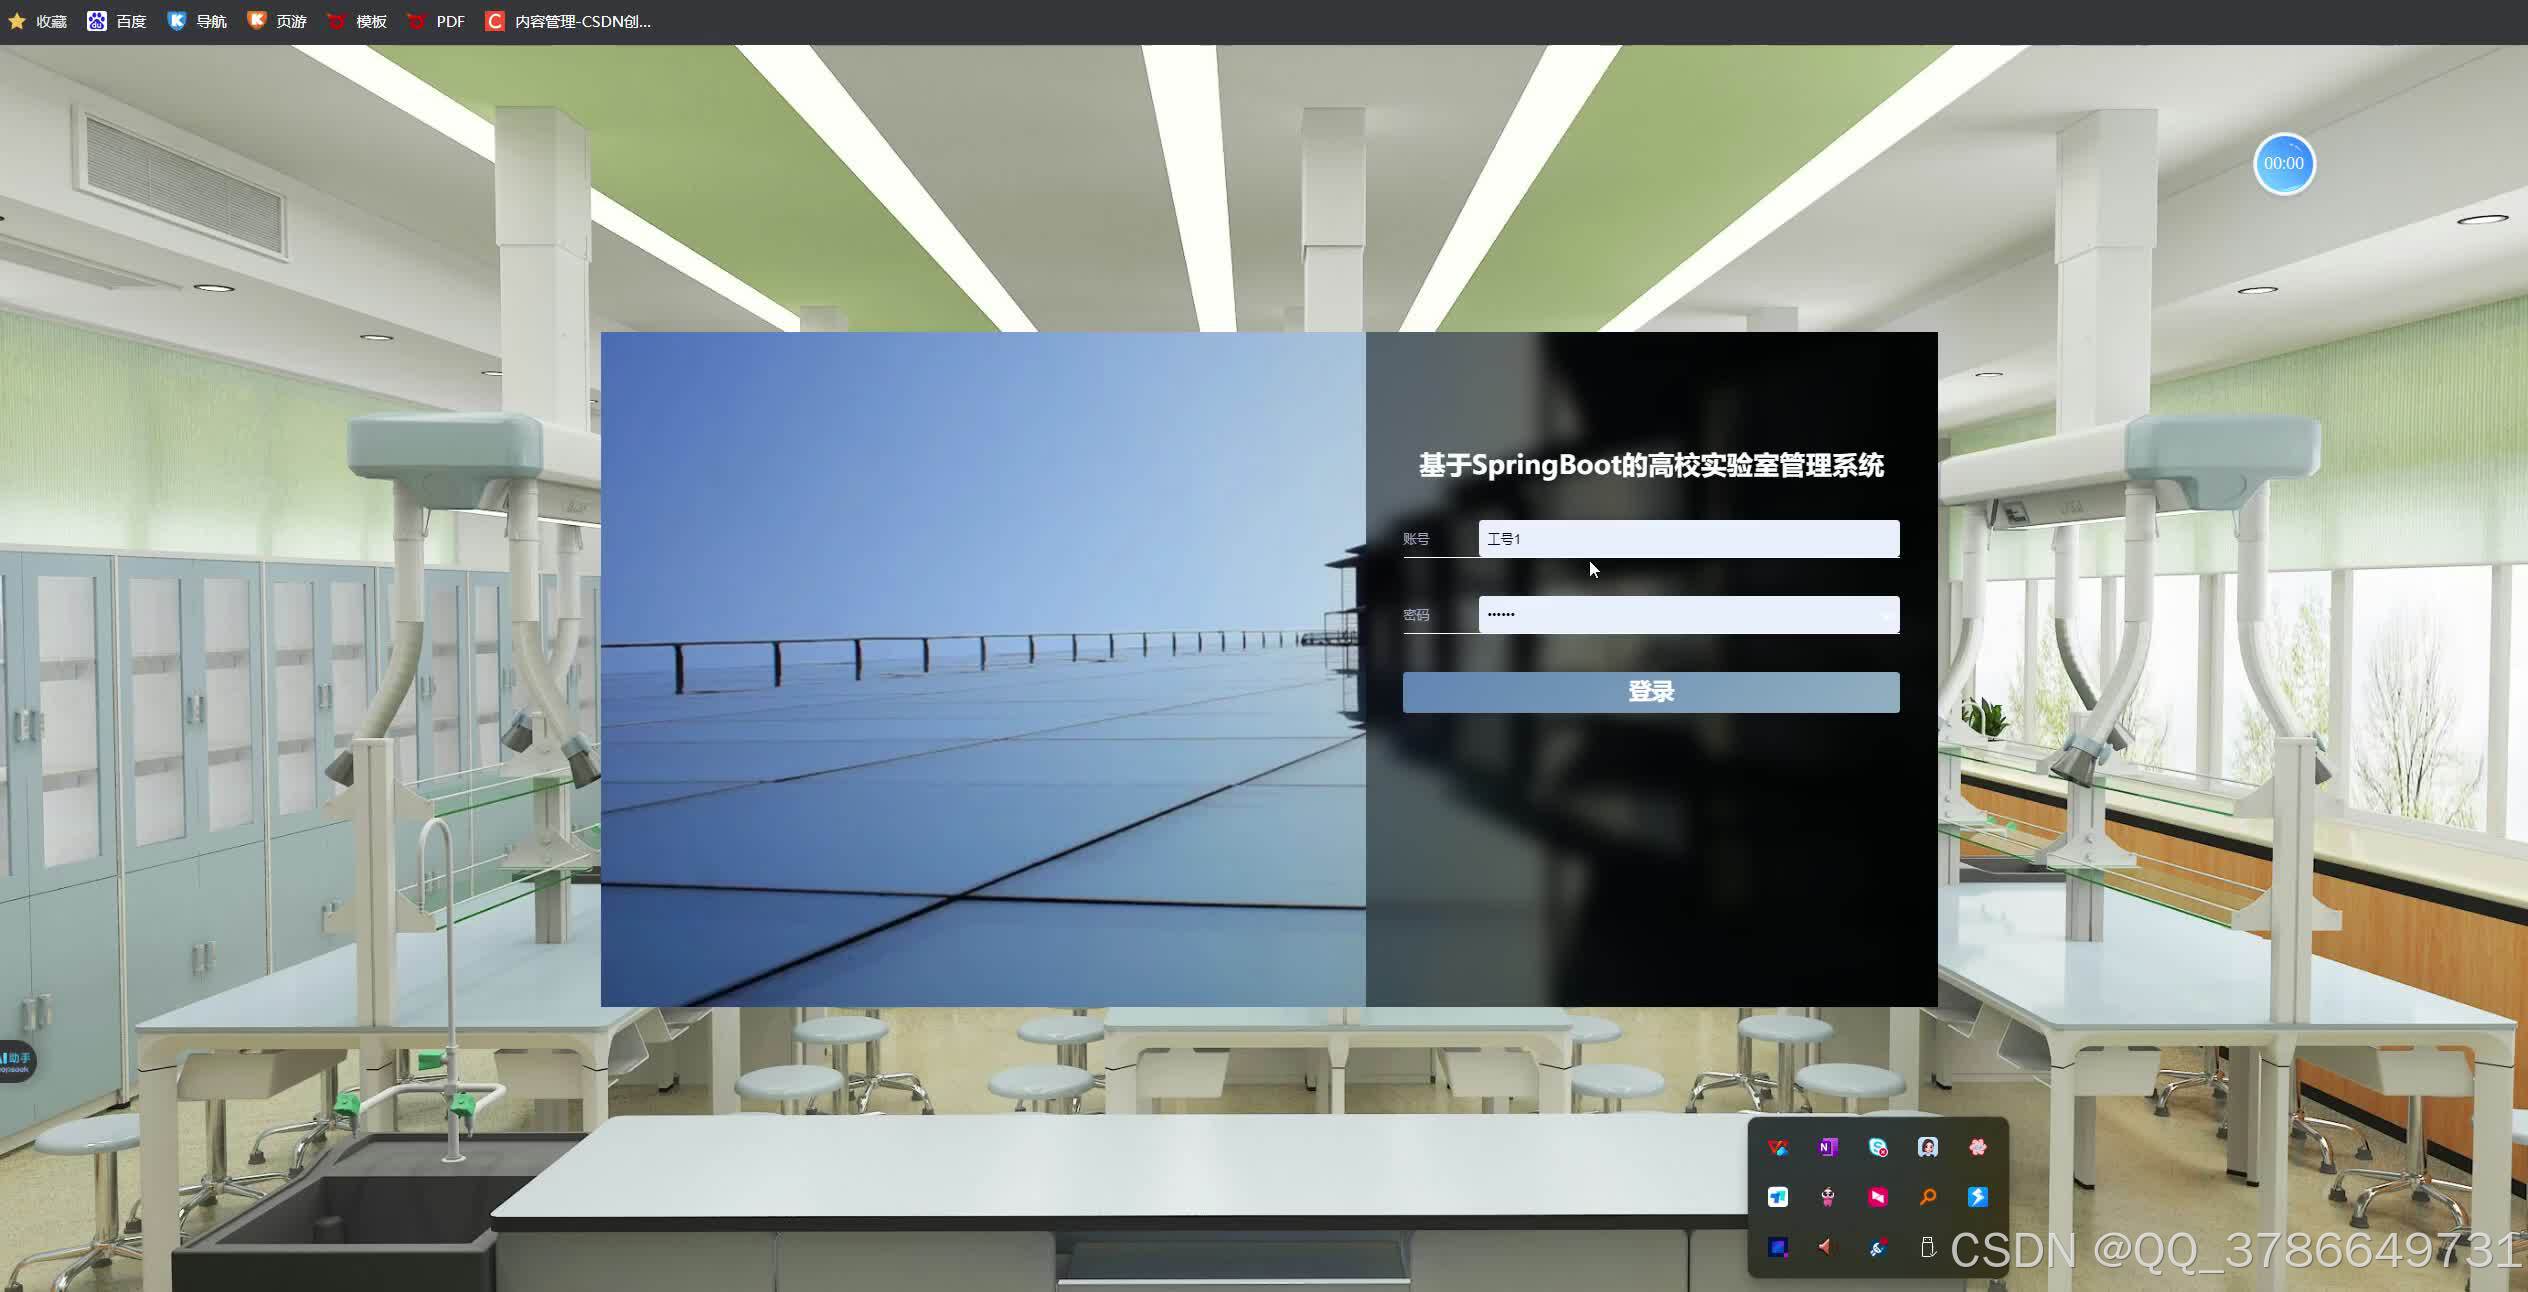Open the pink cartoon character tray icon

click(1827, 1197)
